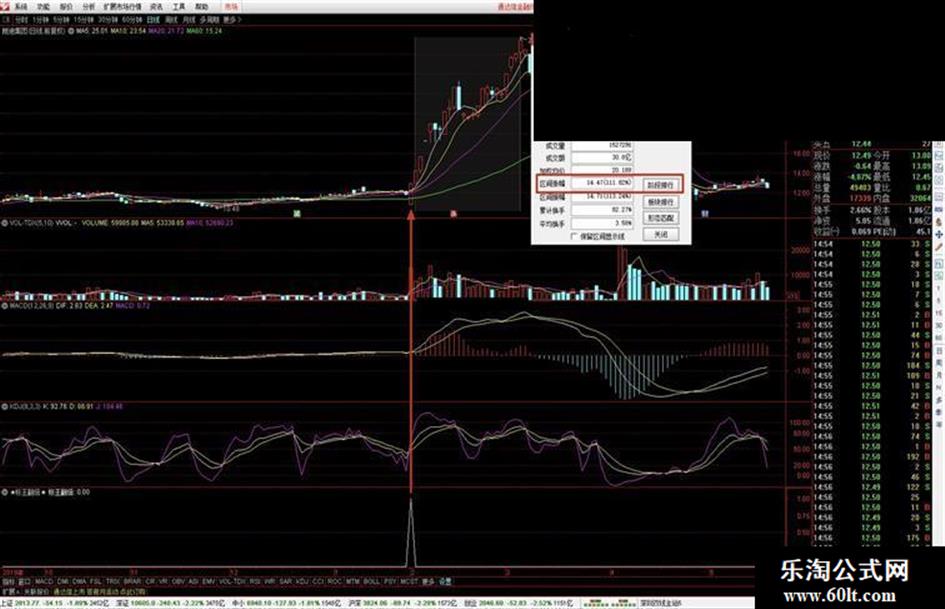Select the BRAR indicator tab
This screenshot has width=945, height=609.
[132, 582]
